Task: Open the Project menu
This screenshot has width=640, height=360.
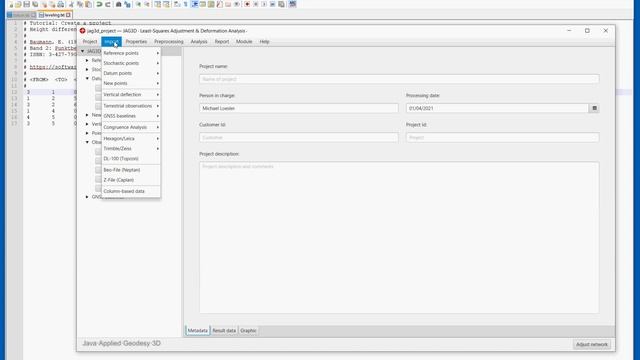Action: 90,42
